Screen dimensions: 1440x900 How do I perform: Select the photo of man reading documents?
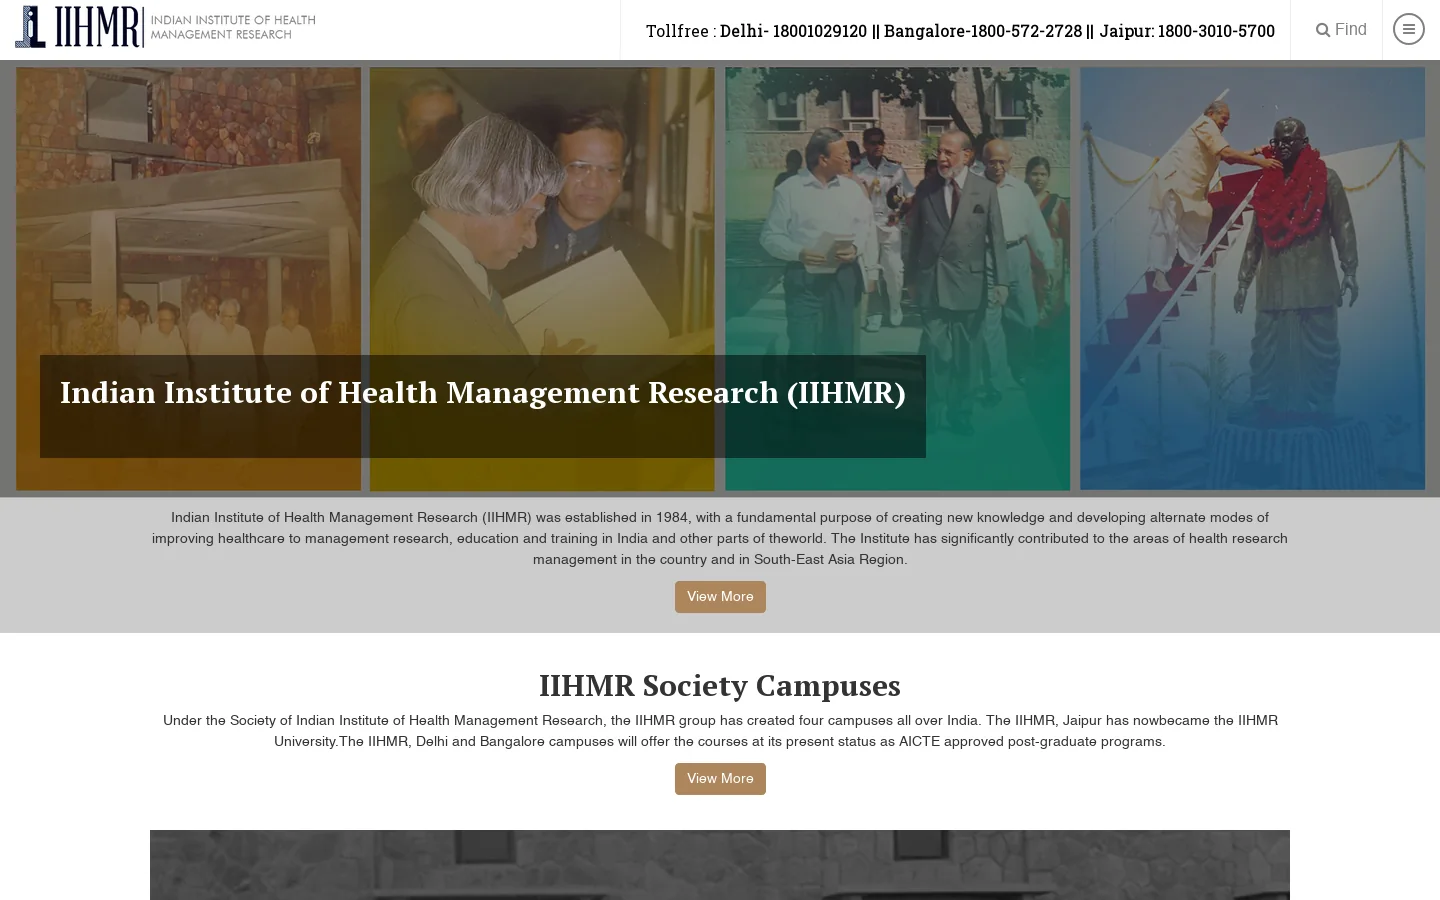coord(542,279)
